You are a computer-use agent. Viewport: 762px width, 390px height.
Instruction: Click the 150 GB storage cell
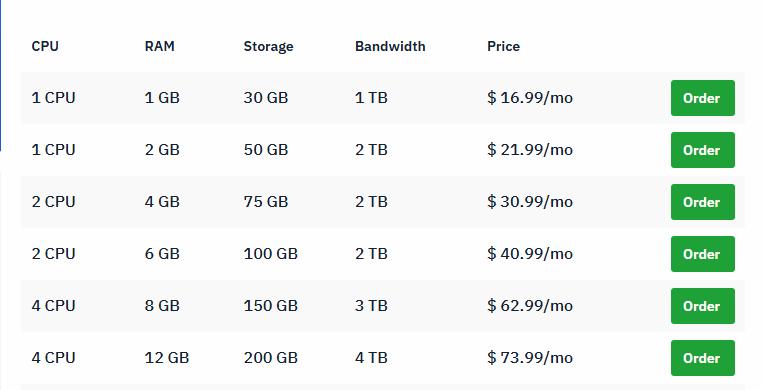(x=271, y=306)
